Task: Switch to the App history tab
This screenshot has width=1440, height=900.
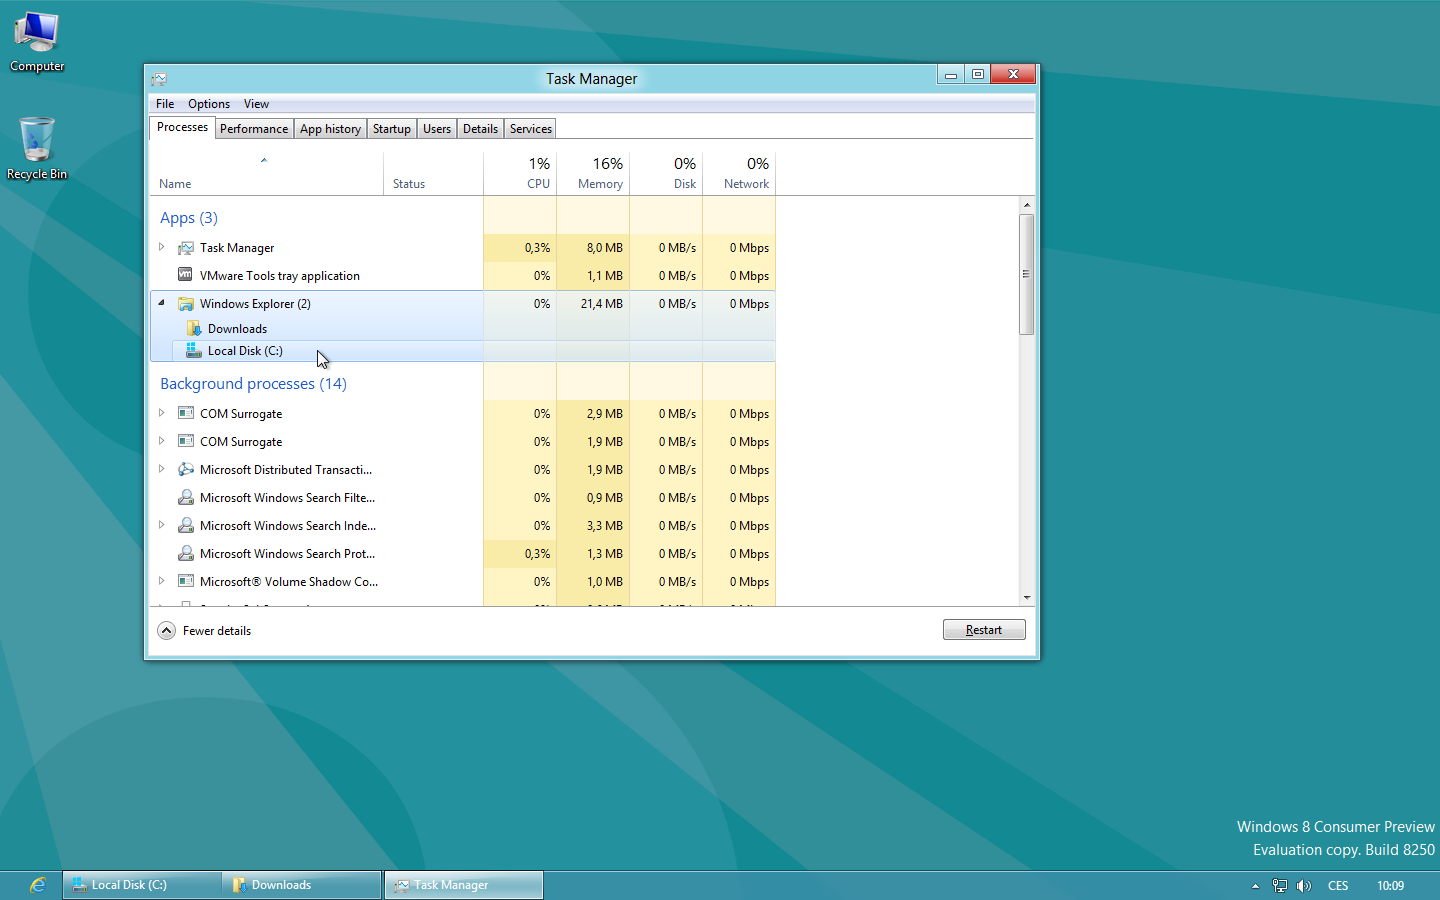Action: [330, 129]
